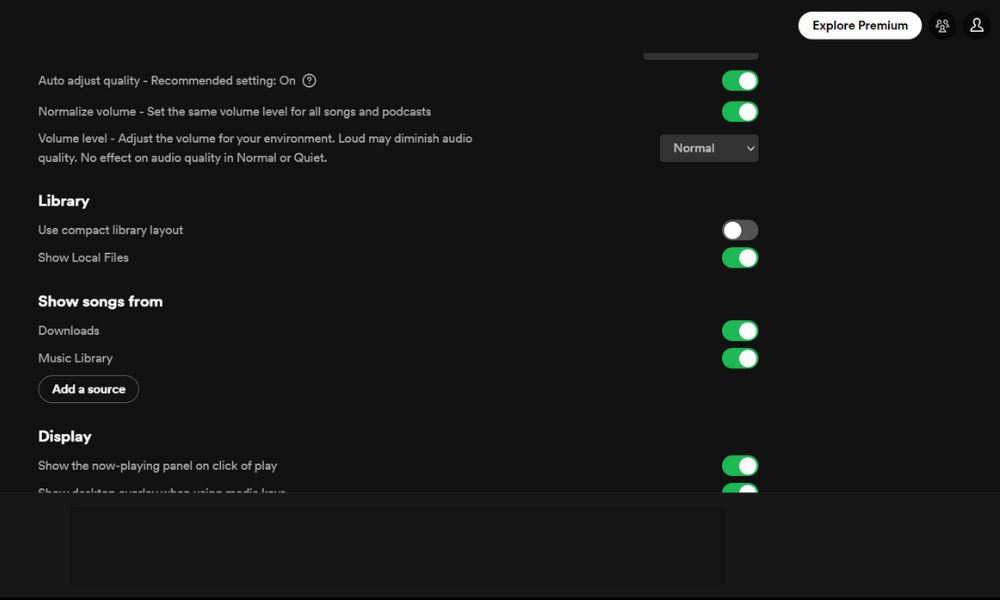Adjust the slider above Auto adjust quality
This screenshot has height=600, width=1000.
point(700,57)
